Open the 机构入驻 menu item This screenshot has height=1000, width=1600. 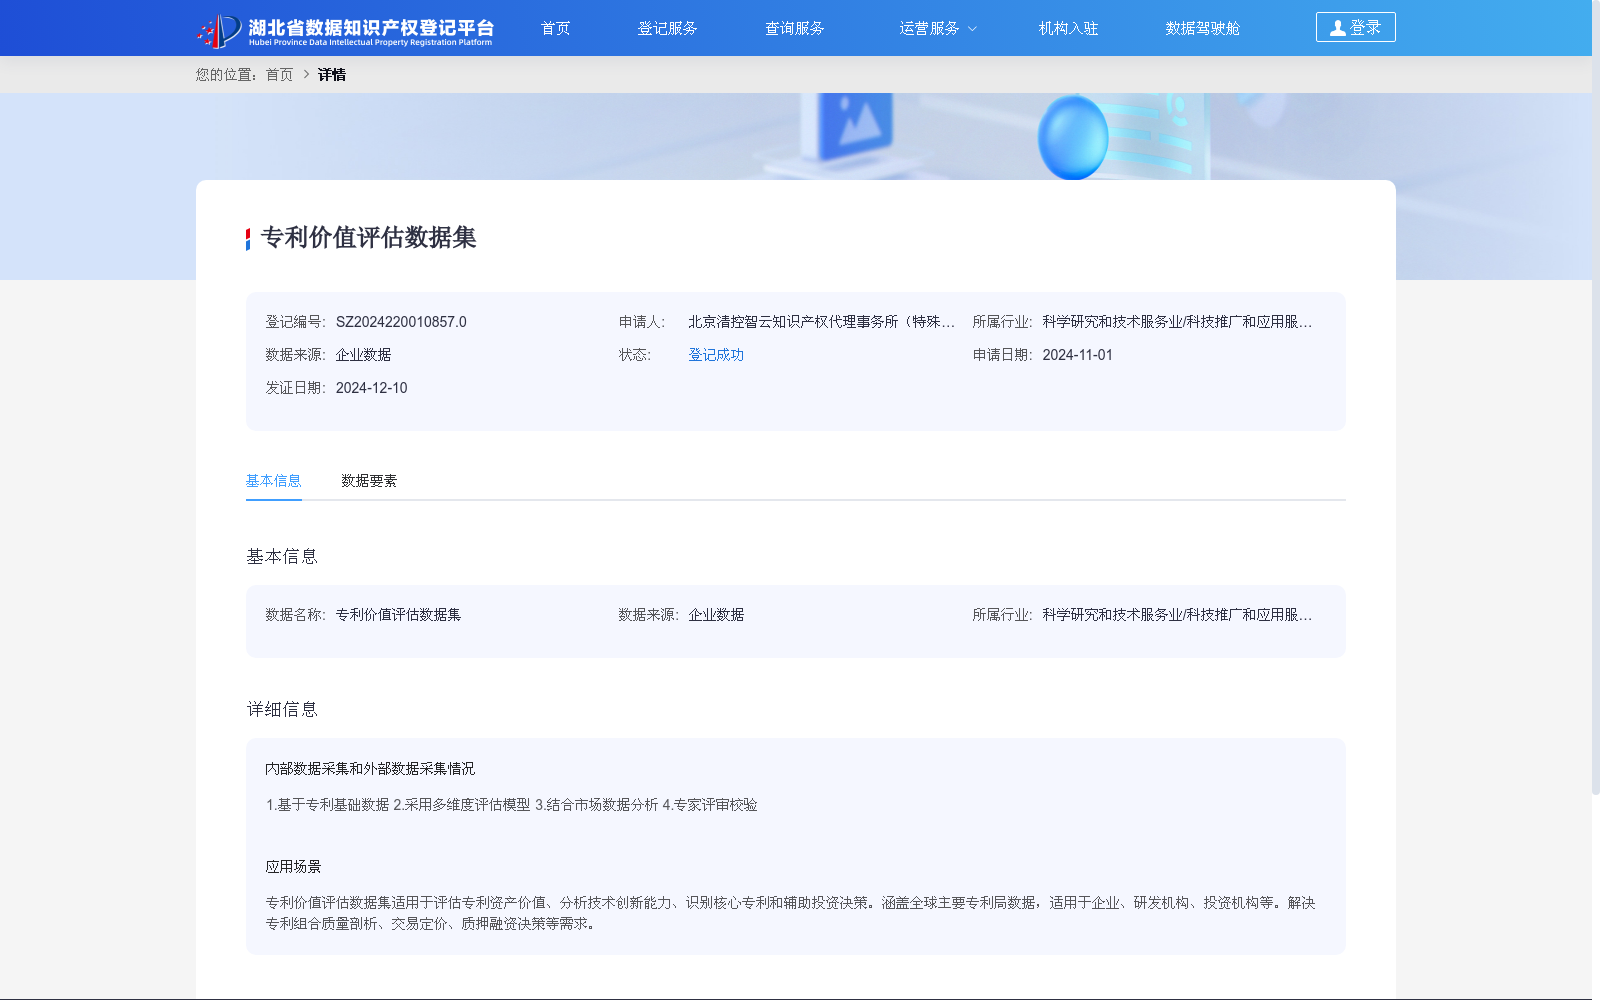(1068, 28)
